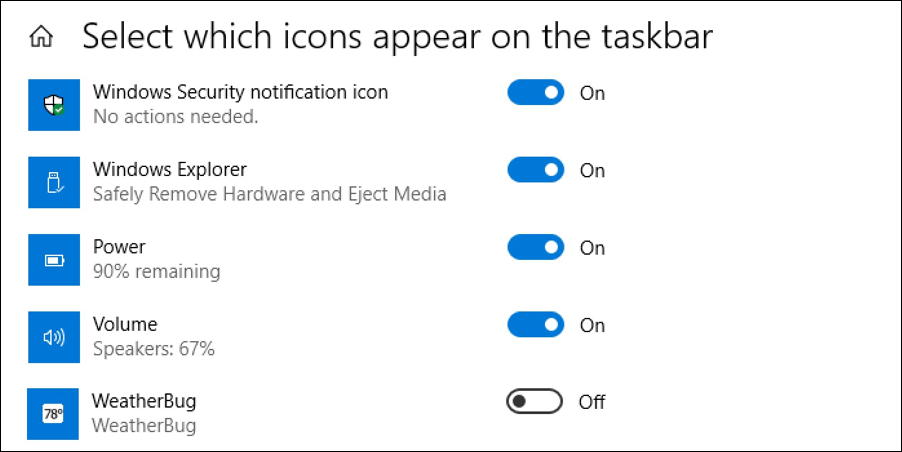This screenshot has height=452, width=902.
Task: Click "Safely Remove Hardware and Eject Media" text
Action: pos(269,194)
